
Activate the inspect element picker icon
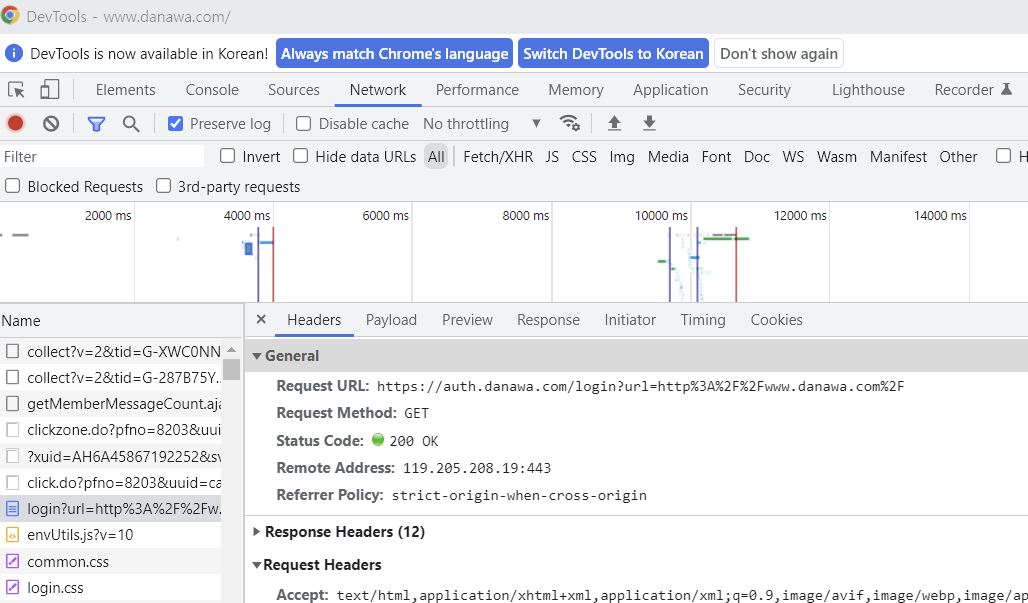coord(16,90)
